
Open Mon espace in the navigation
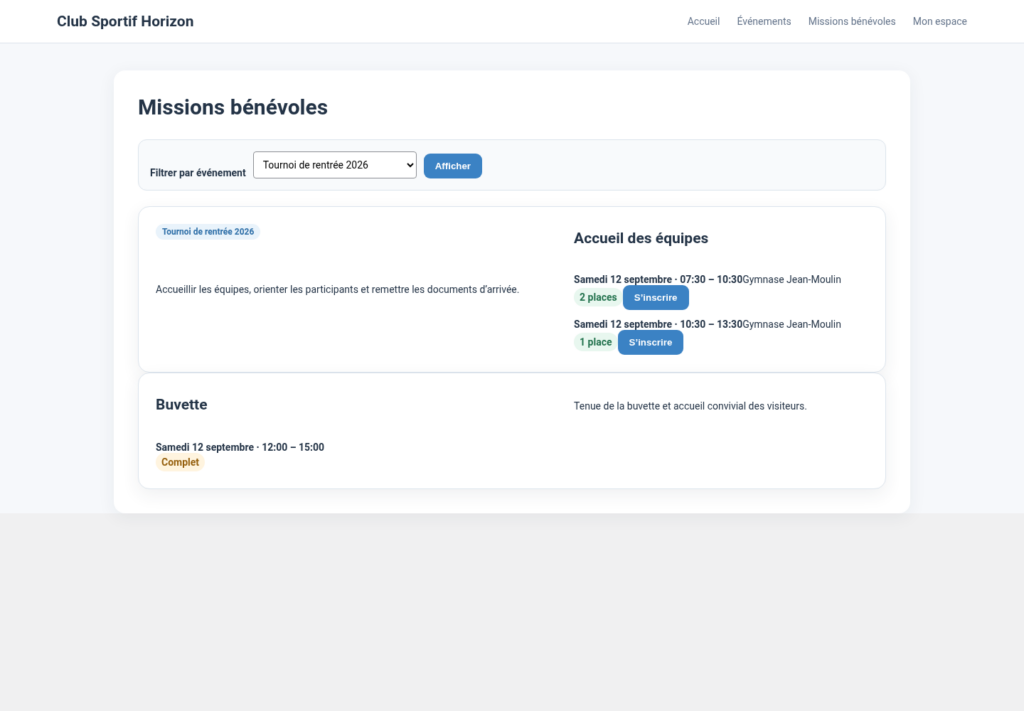pos(940,22)
